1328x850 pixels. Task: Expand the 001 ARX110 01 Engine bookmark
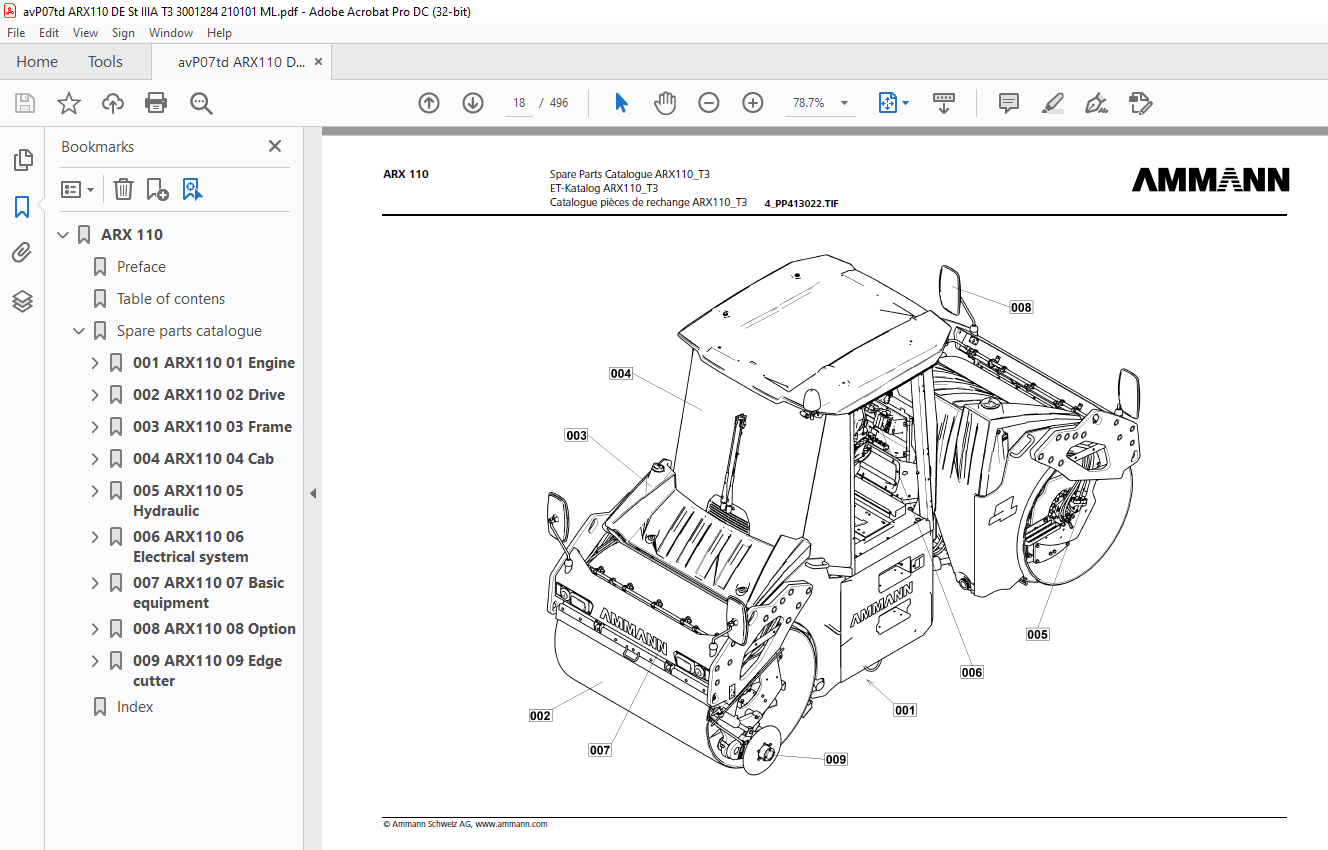coord(95,363)
